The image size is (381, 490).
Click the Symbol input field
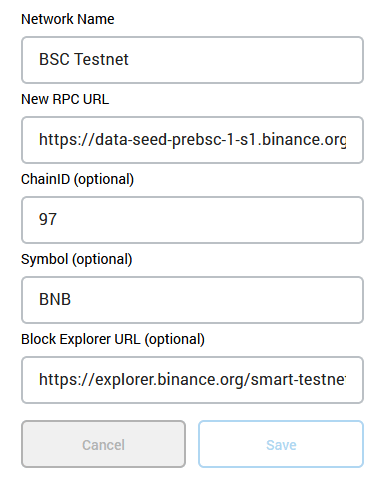(192, 300)
